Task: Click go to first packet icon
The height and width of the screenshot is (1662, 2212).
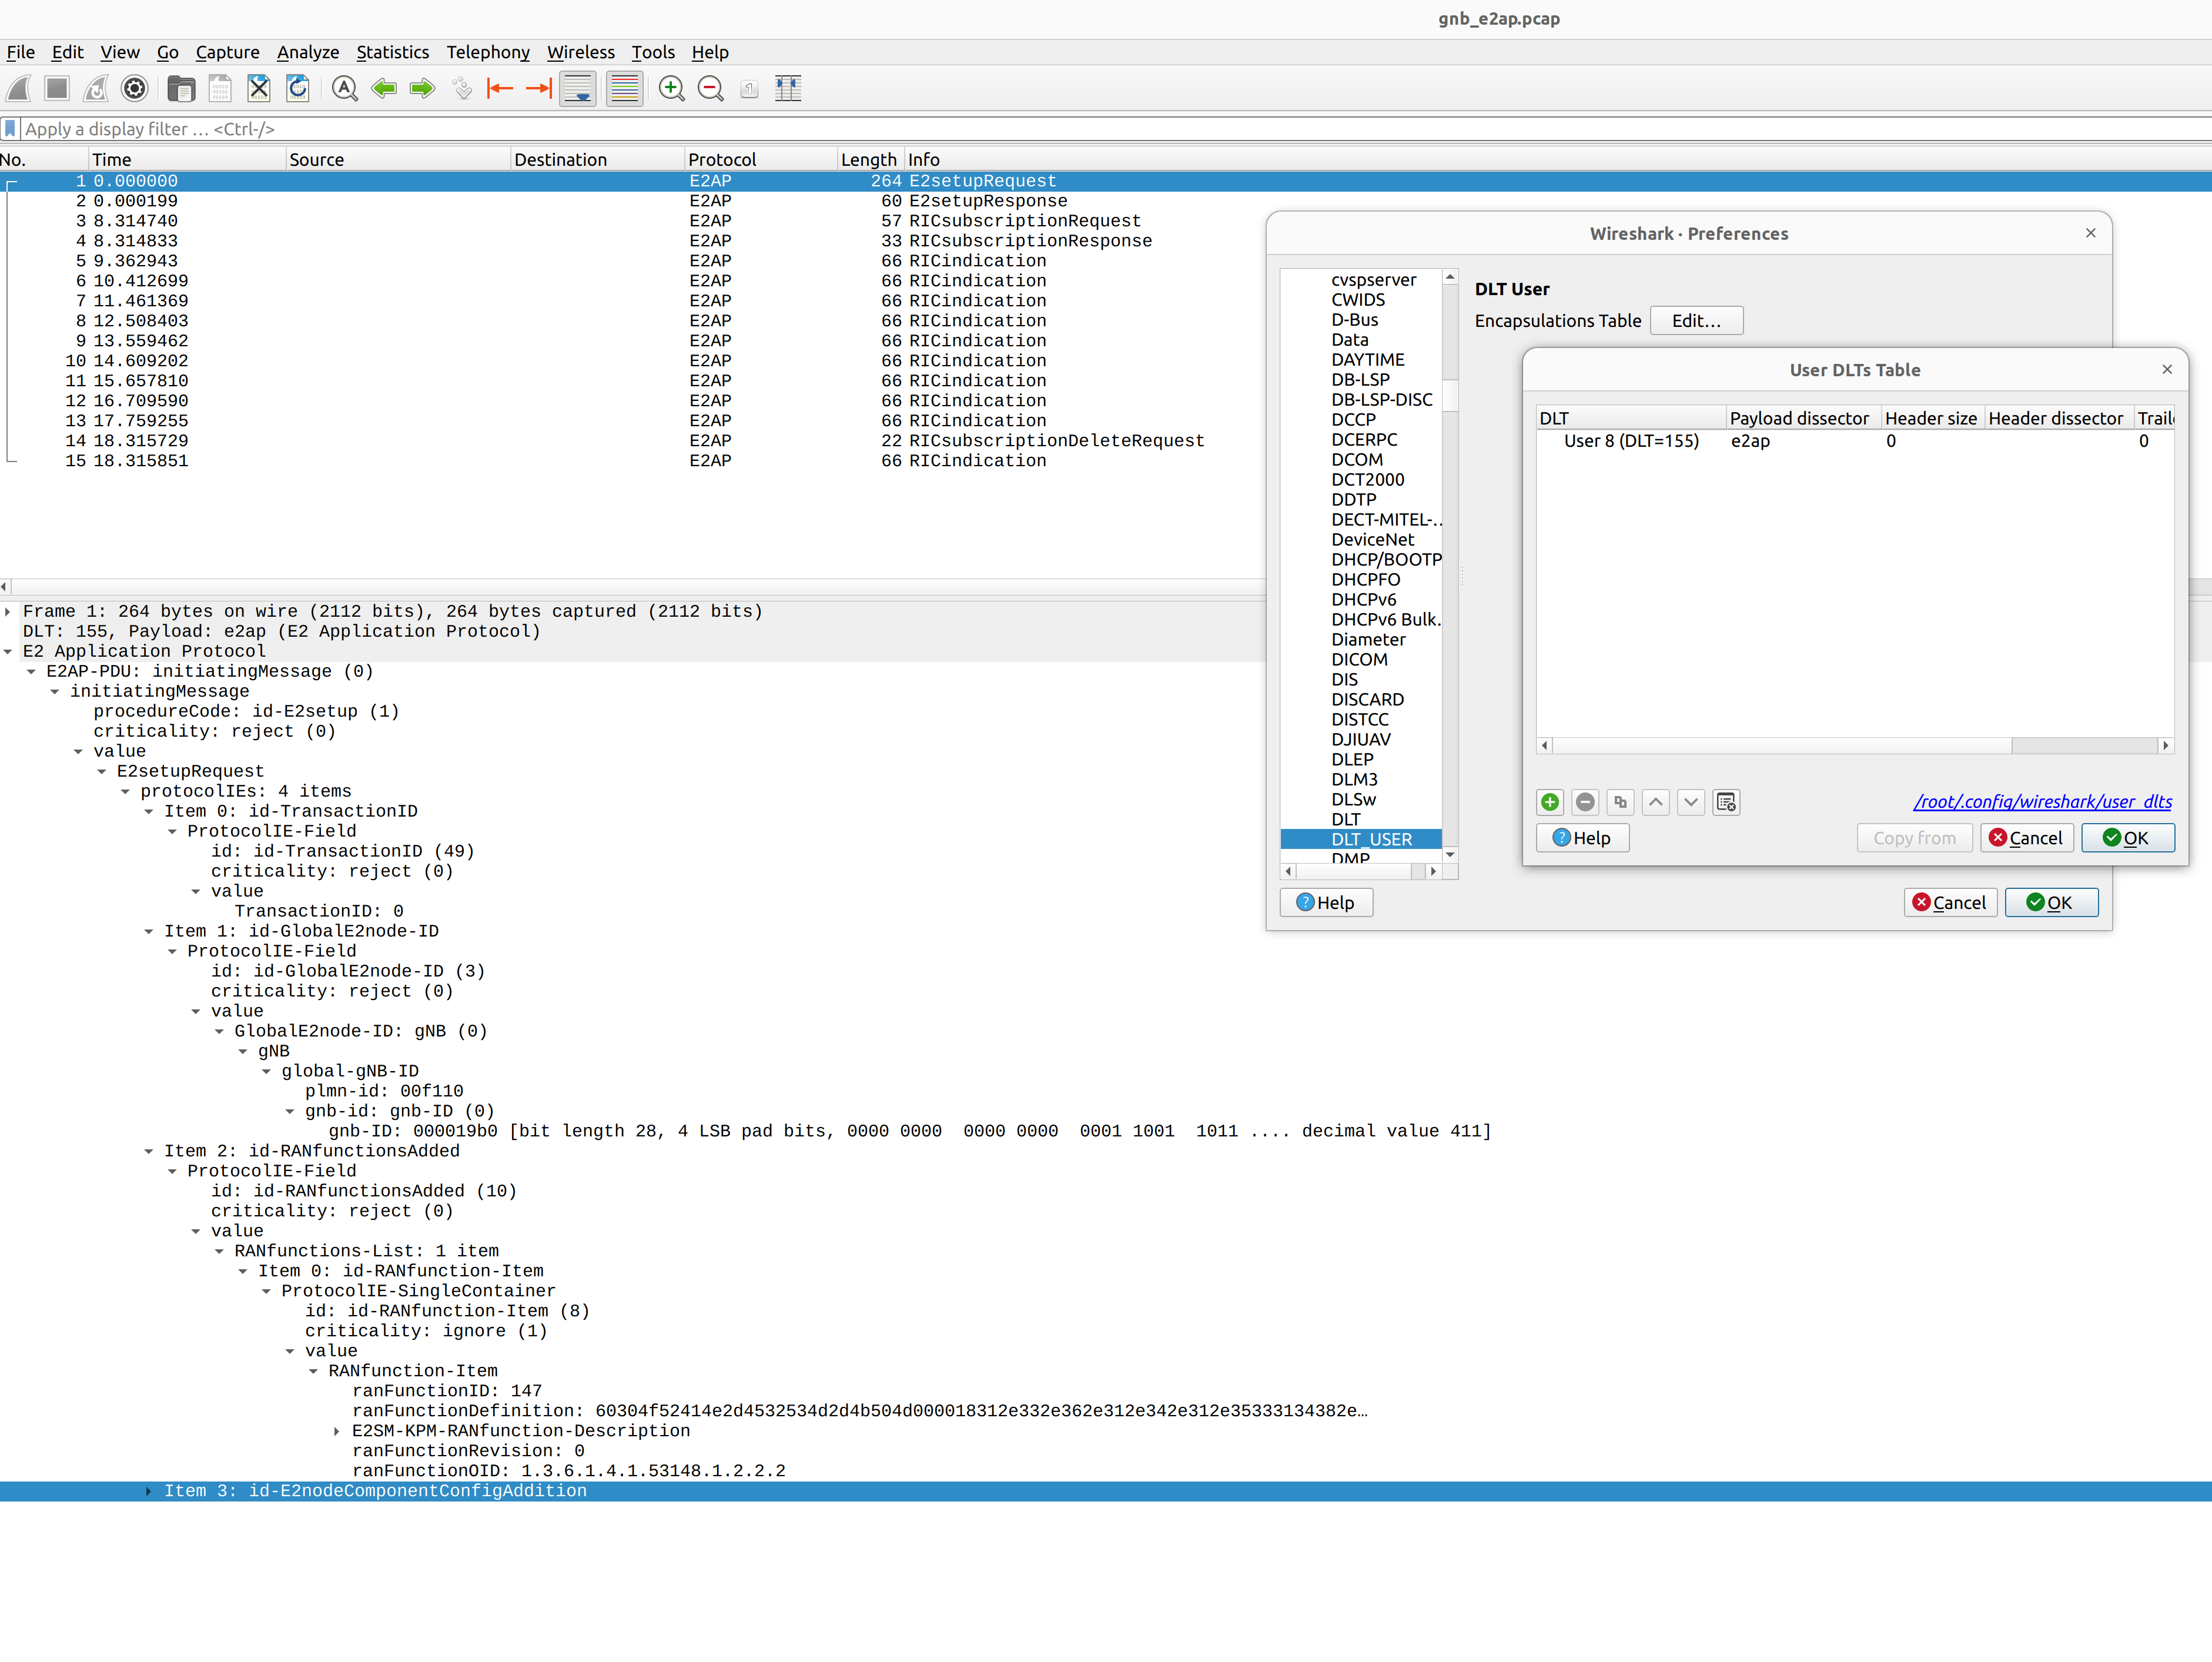Action: (500, 89)
